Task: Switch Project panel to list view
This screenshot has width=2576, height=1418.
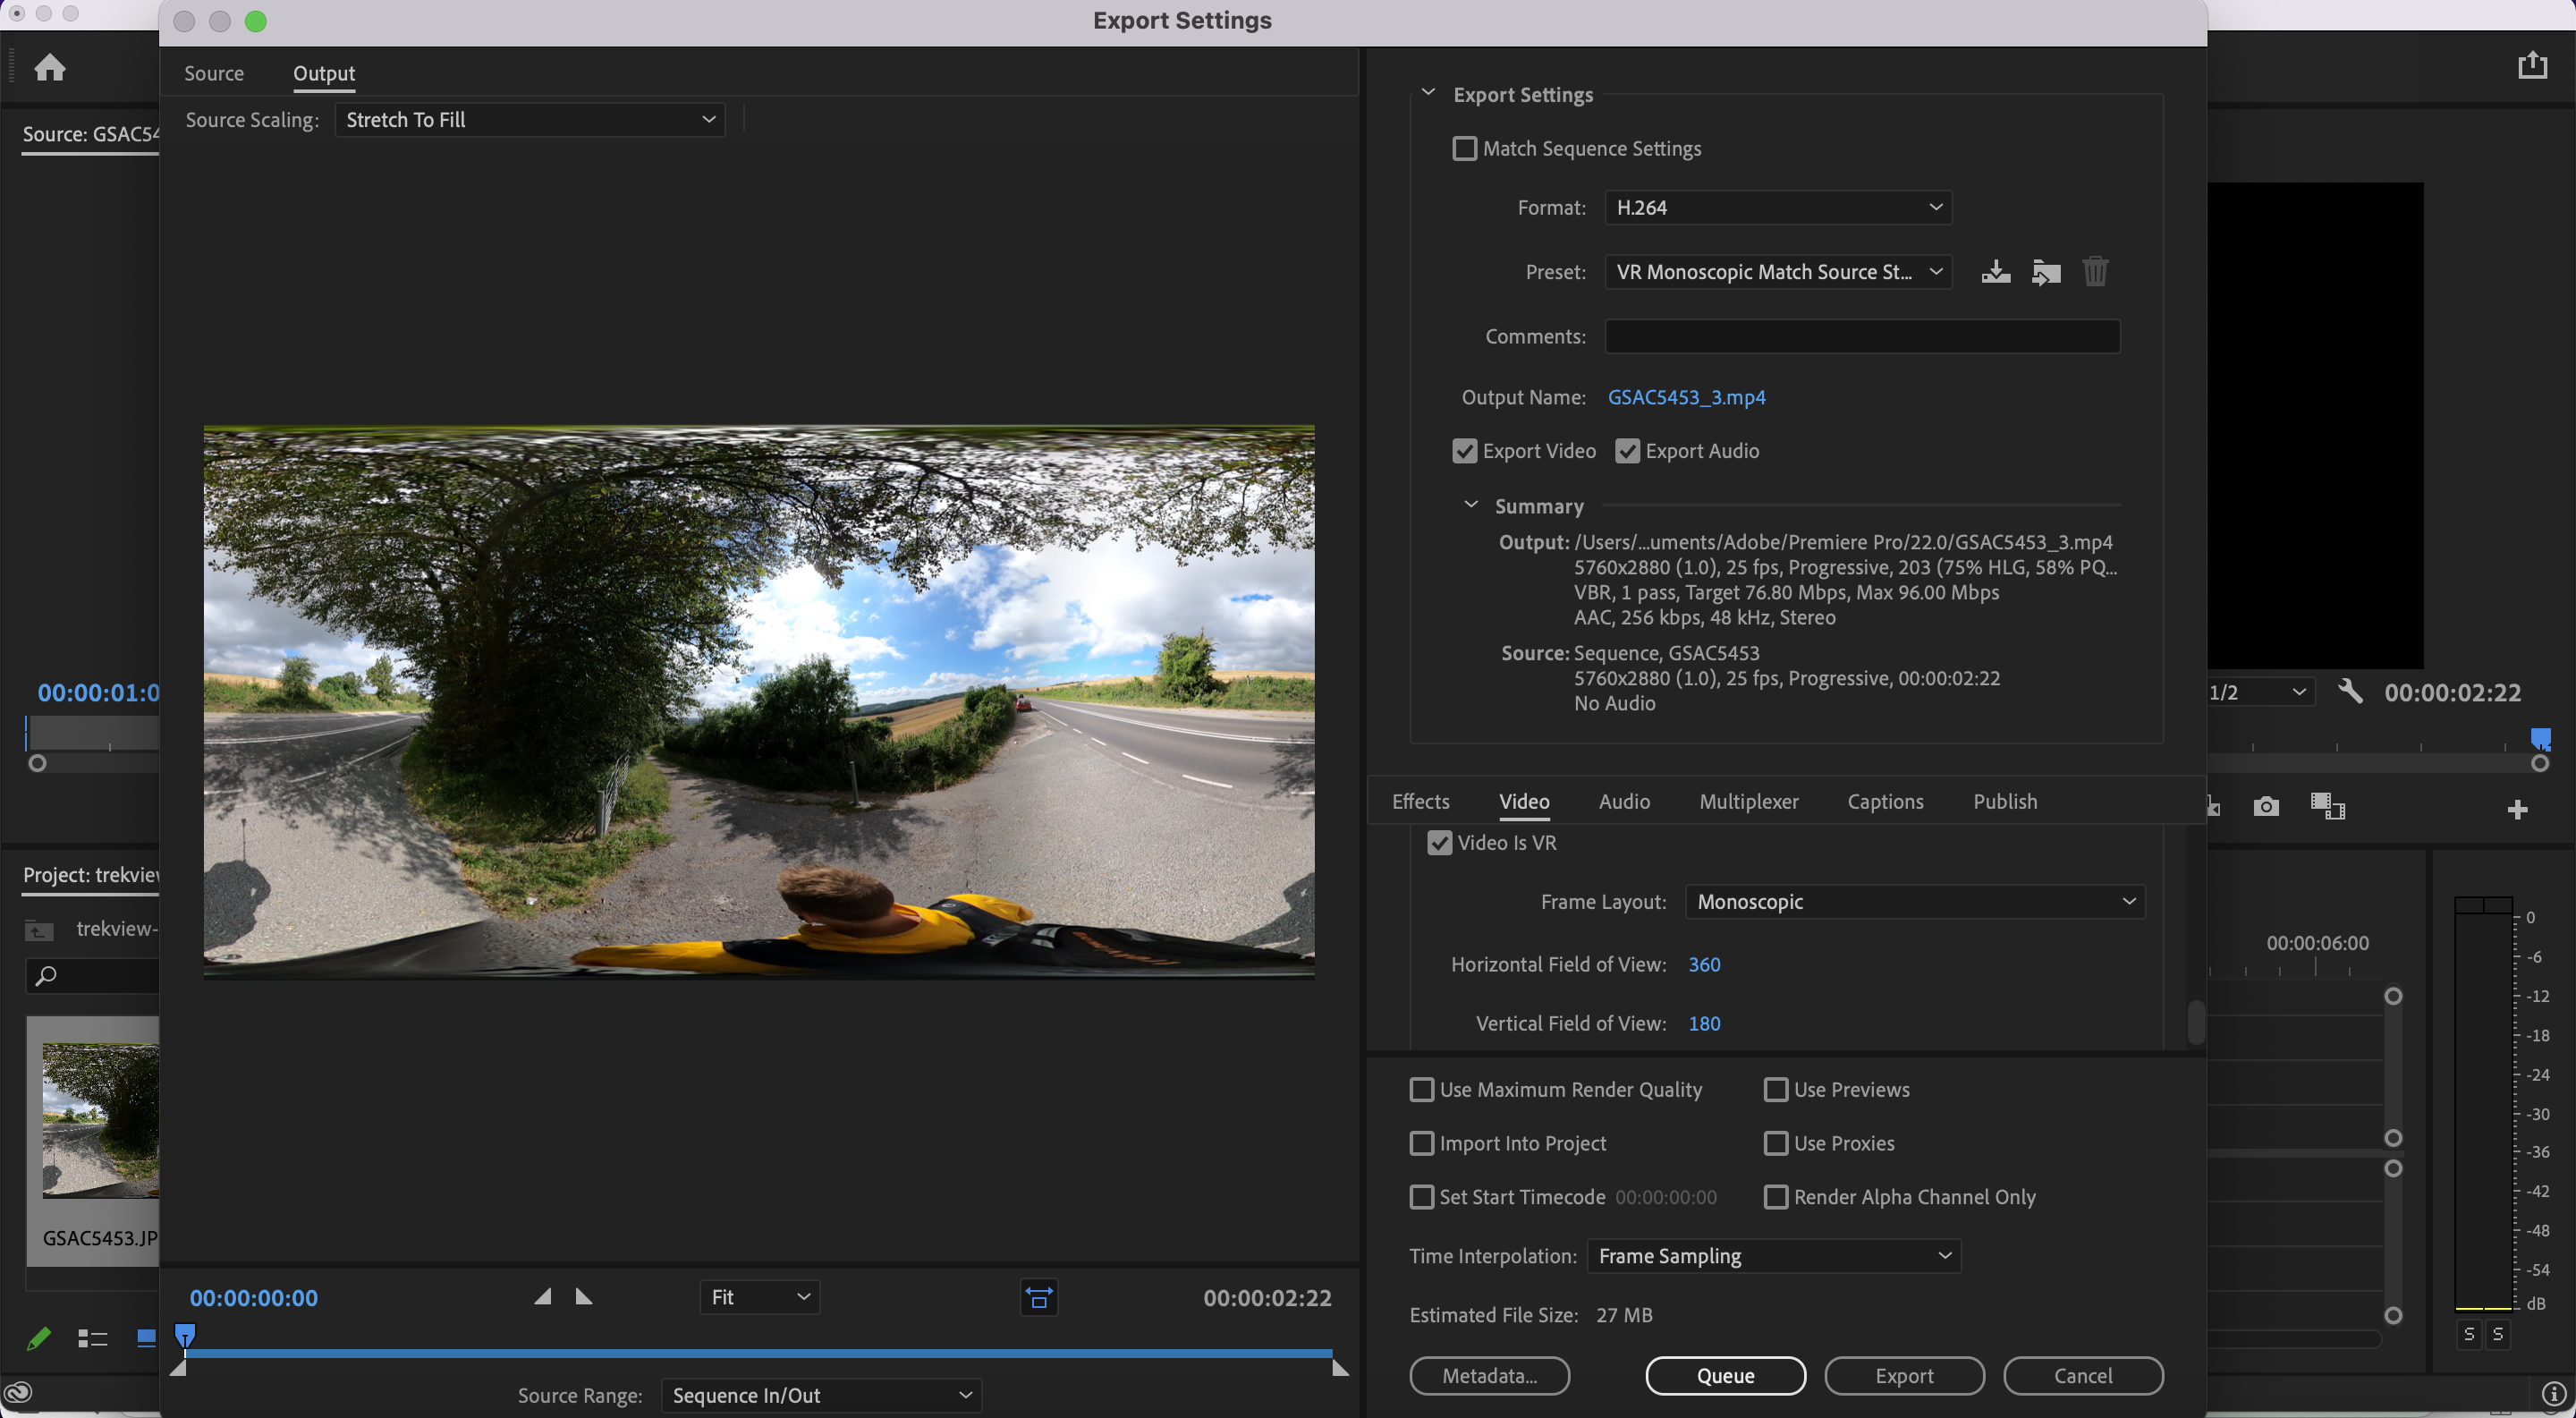Action: point(92,1338)
